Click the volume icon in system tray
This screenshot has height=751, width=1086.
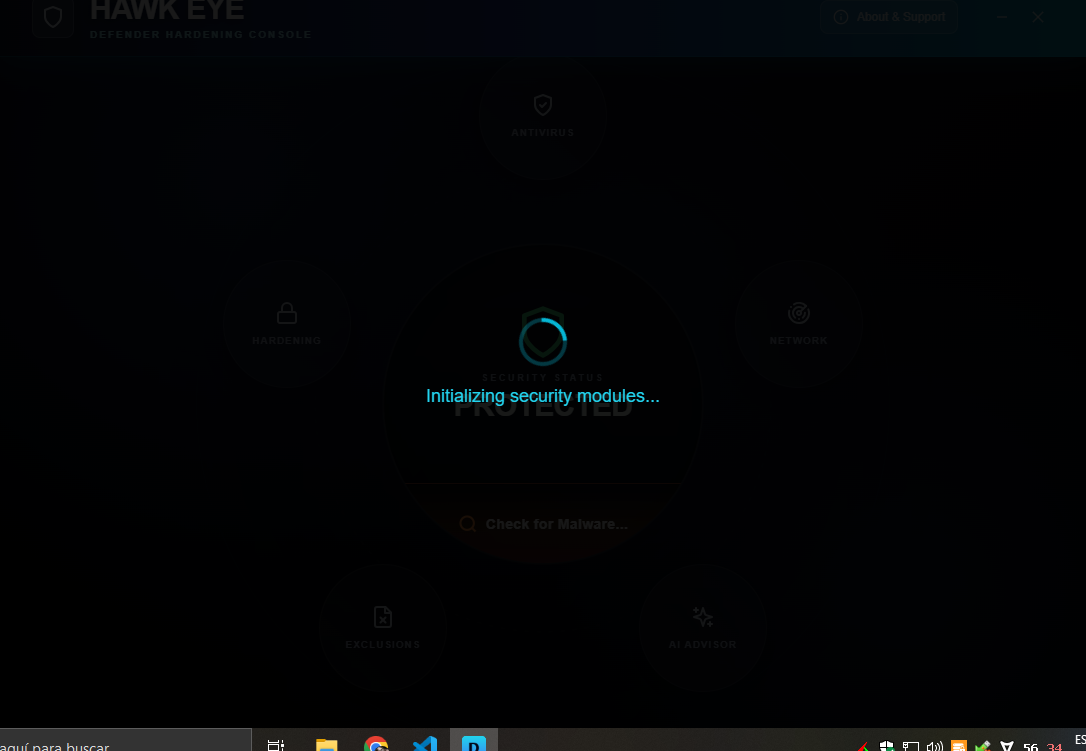pos(934,746)
